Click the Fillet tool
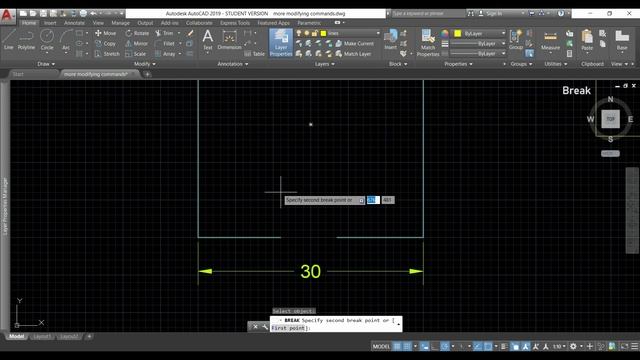The width and height of the screenshot is (640, 360). click(x=165, y=43)
